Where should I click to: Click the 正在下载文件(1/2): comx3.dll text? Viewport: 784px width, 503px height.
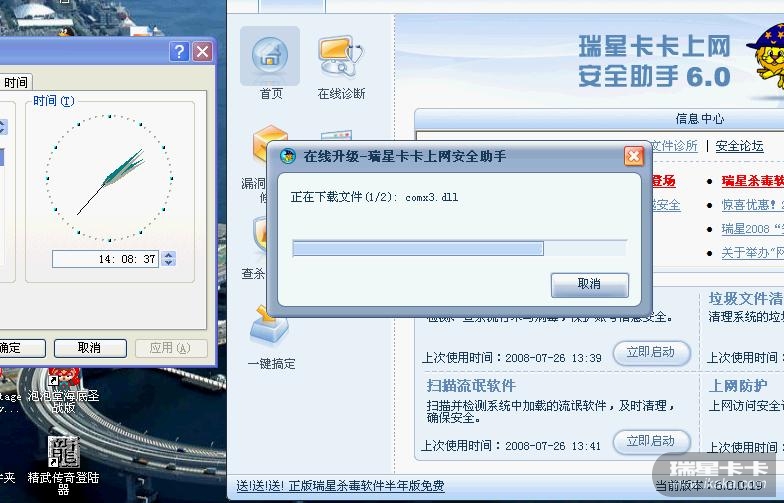pyautogui.click(x=374, y=197)
